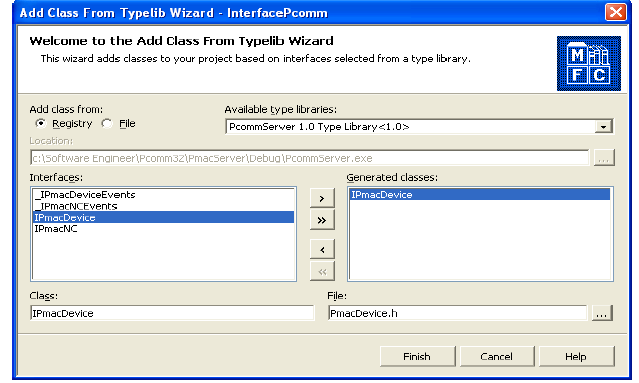Click the browse button next to Location field

tap(604, 158)
